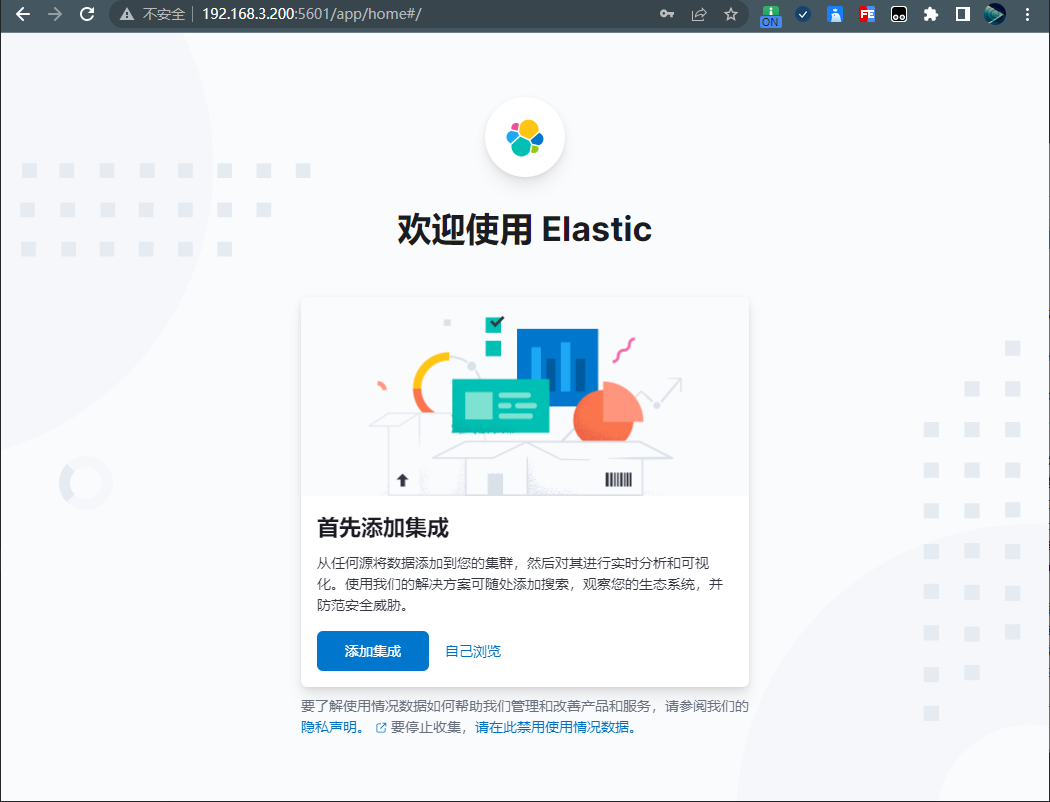Click the 添加集成 blue button
This screenshot has height=802, width=1050.
coord(372,650)
